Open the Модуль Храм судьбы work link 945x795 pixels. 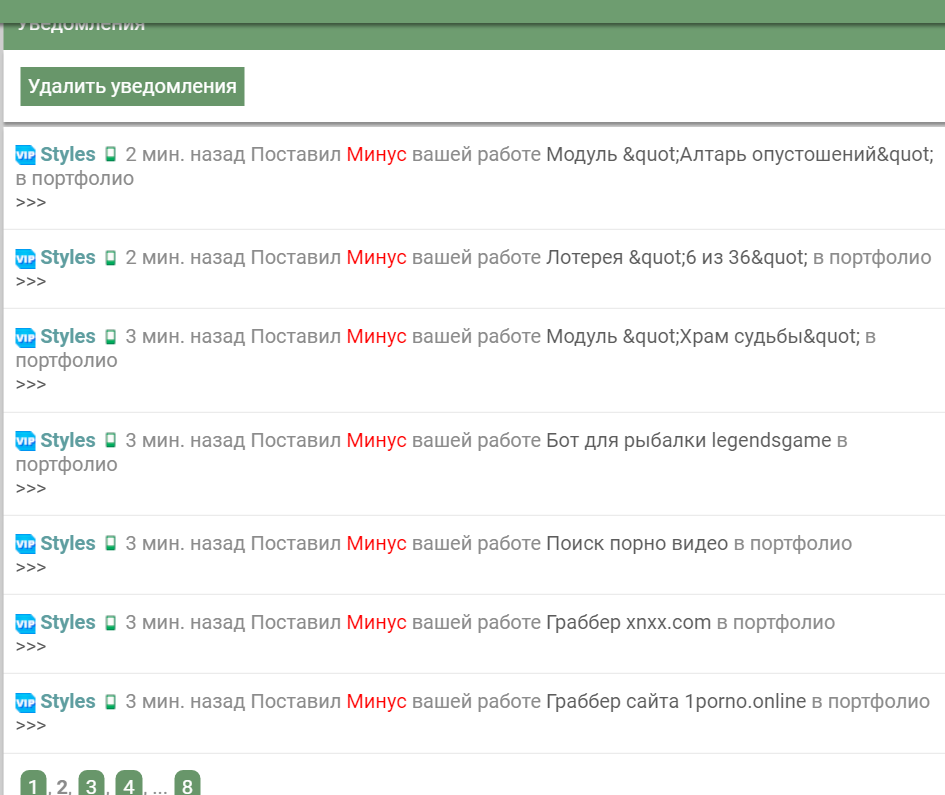[702, 336]
